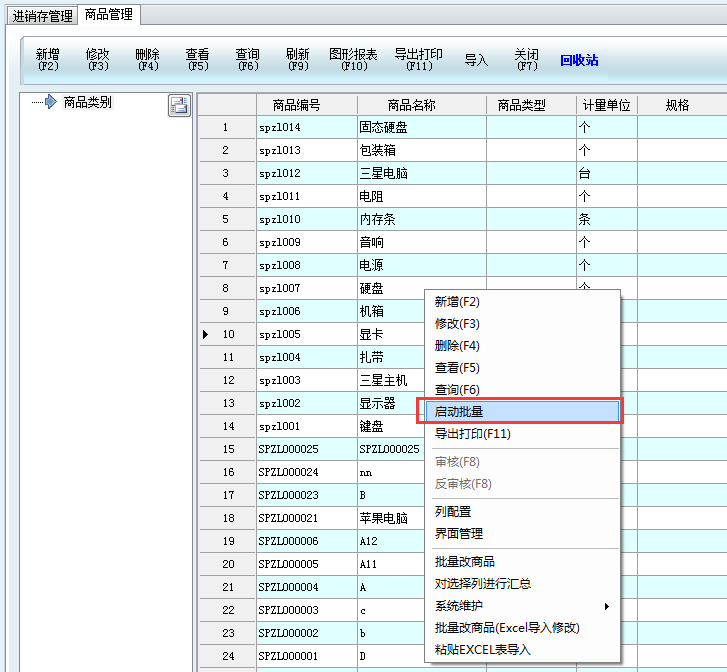Choose 列配置 from the context menu
727x672 pixels.
tap(453, 512)
